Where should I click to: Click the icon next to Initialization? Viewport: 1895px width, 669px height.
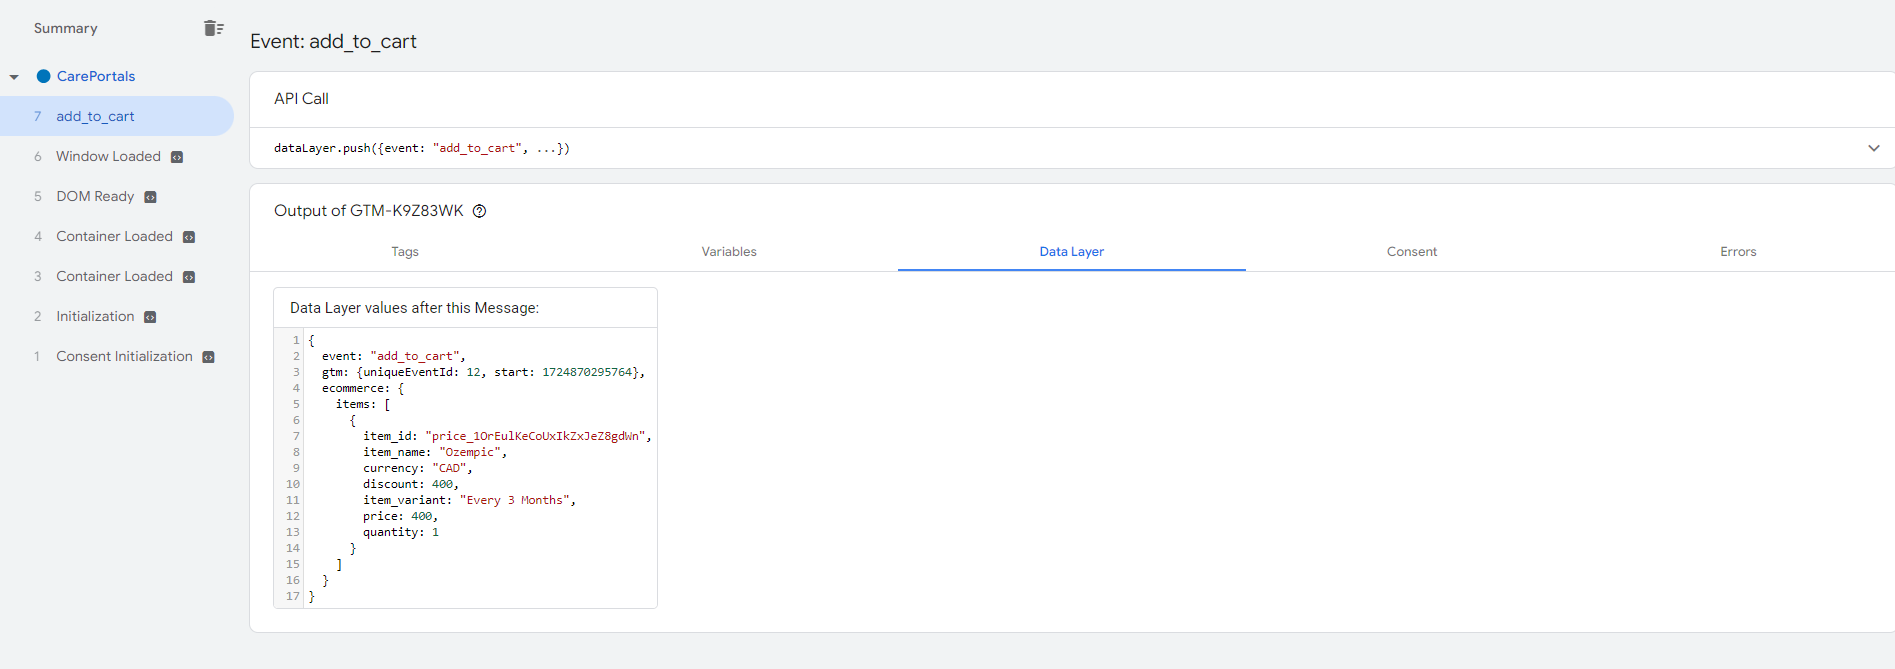pos(150,317)
